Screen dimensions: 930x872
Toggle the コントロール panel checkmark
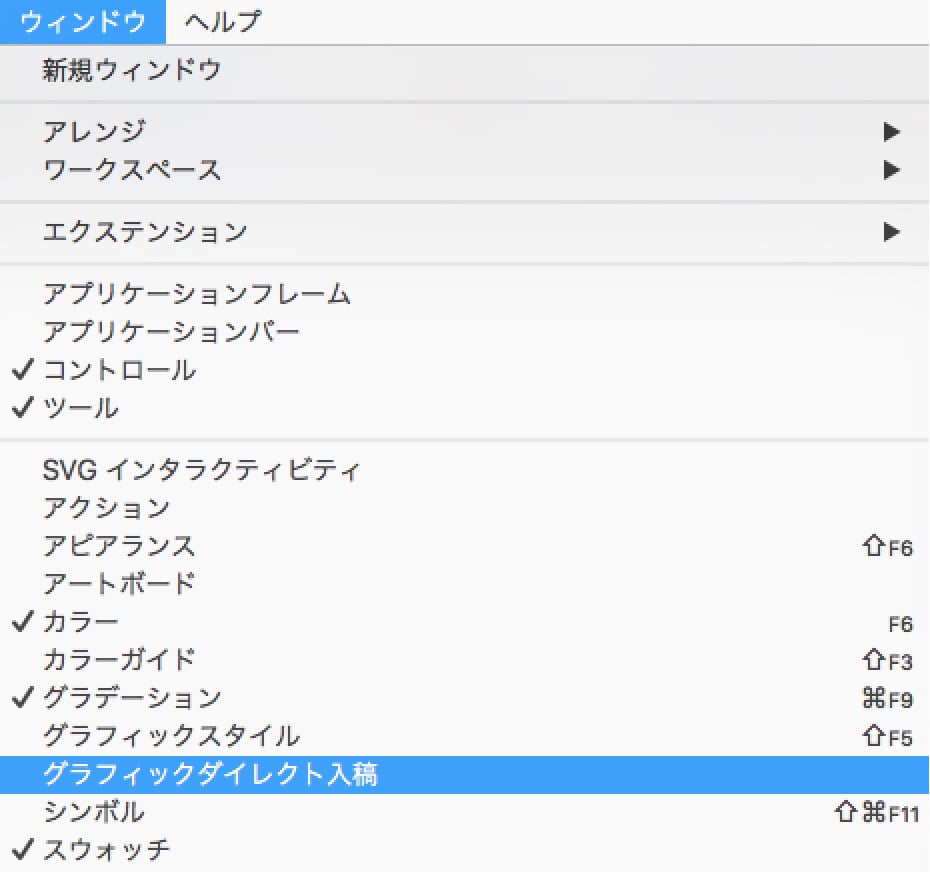pyautogui.click(x=119, y=370)
